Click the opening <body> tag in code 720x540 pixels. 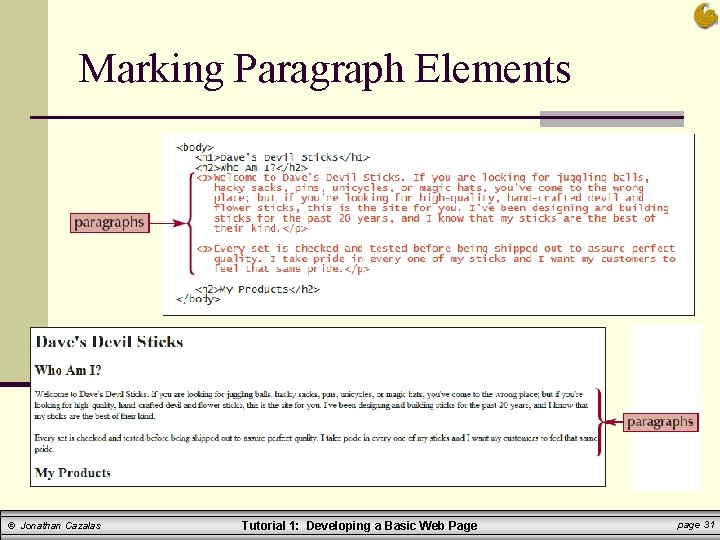(195, 147)
